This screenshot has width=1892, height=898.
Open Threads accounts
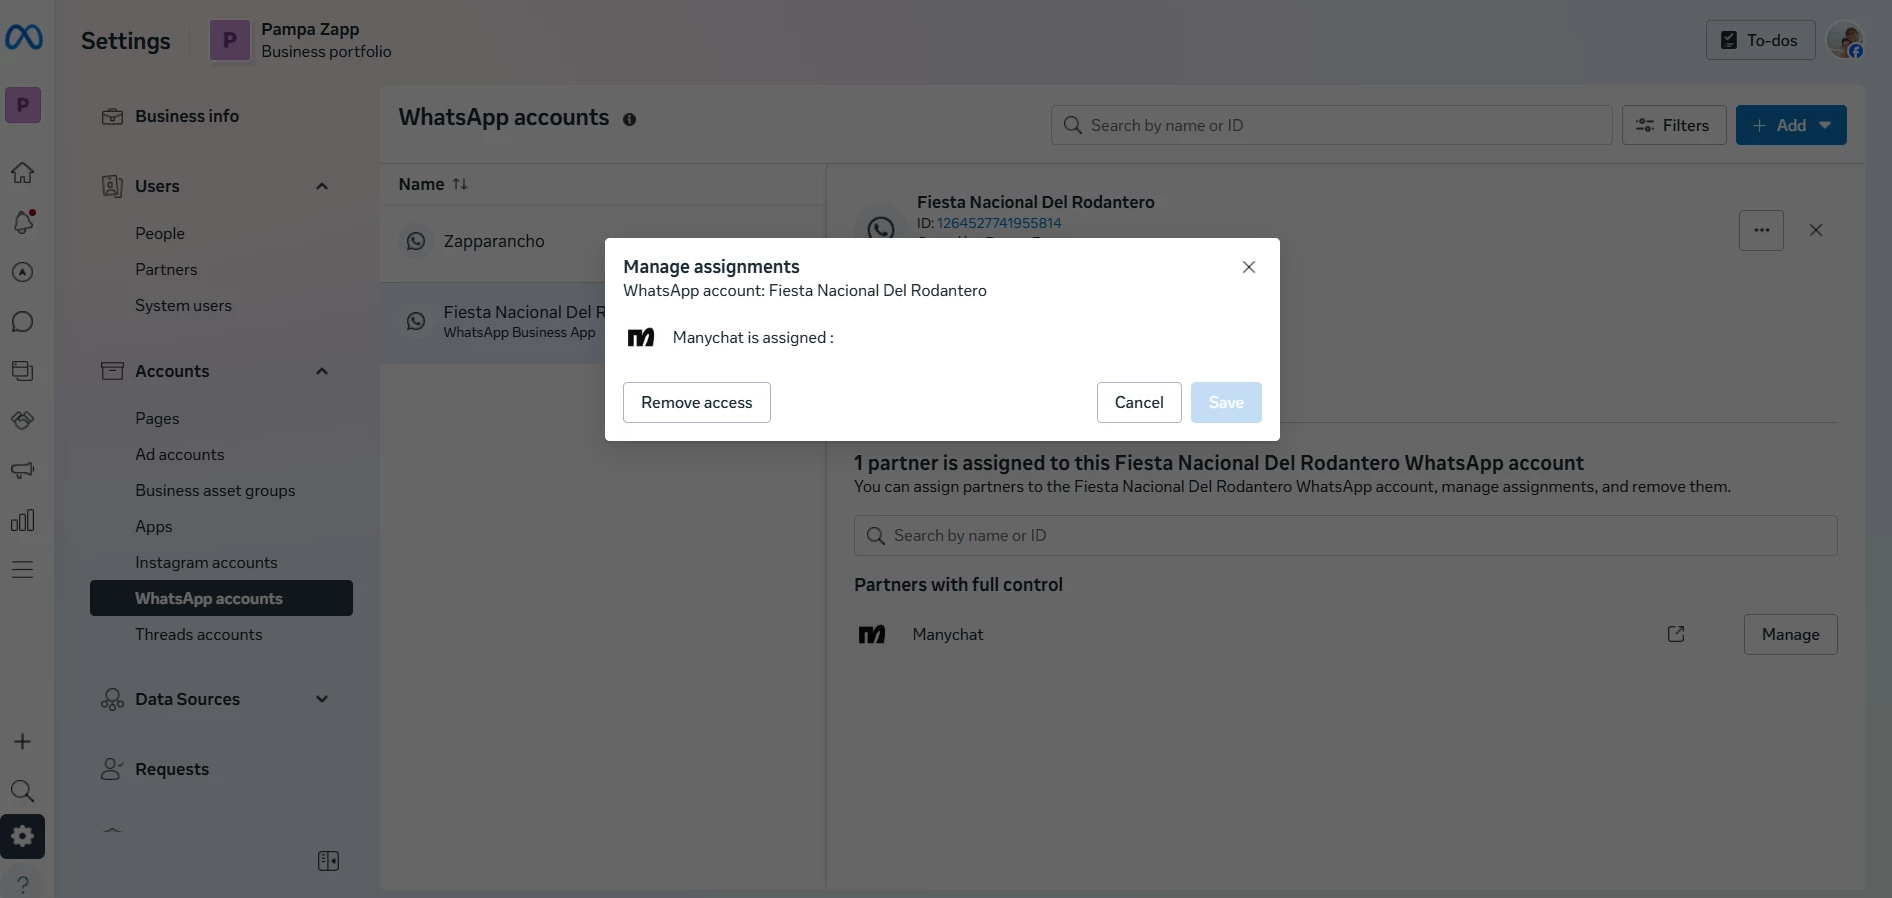[199, 634]
